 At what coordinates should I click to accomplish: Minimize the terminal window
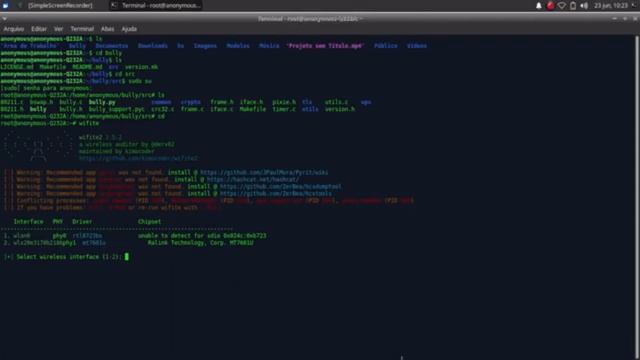615,19
